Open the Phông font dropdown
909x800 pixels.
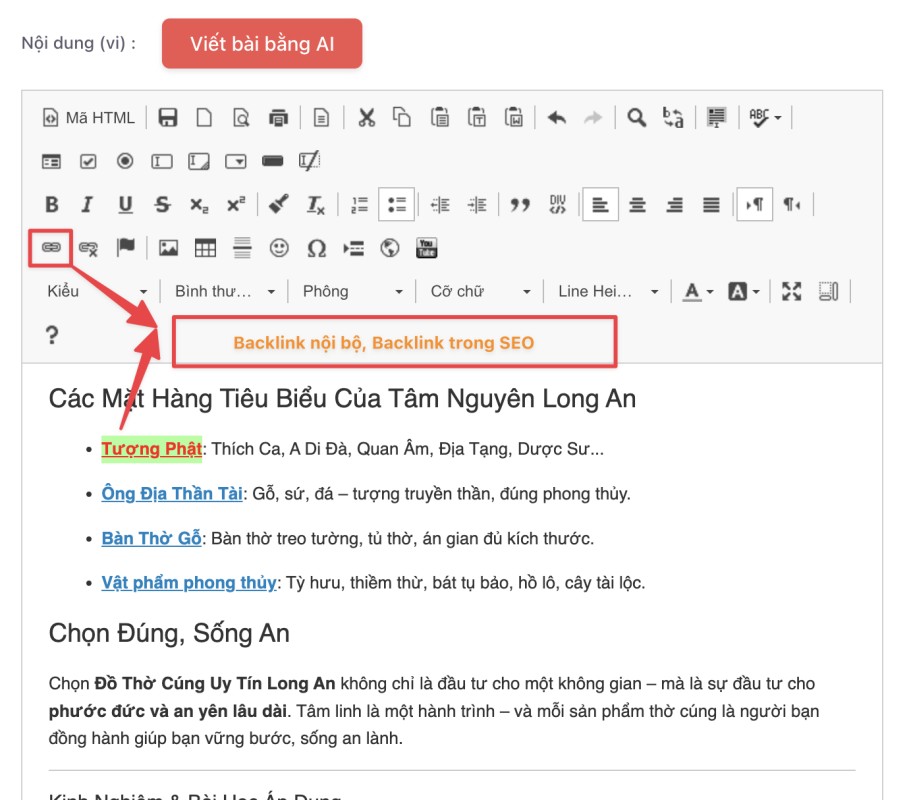352,291
